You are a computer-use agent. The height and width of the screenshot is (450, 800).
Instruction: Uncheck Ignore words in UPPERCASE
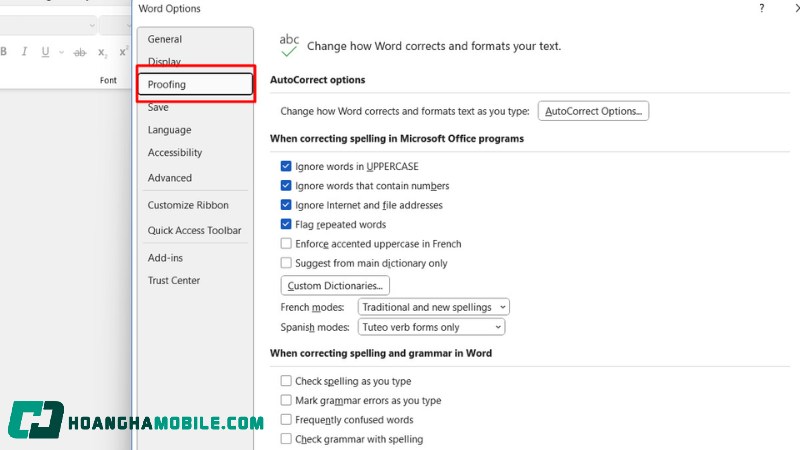point(286,166)
